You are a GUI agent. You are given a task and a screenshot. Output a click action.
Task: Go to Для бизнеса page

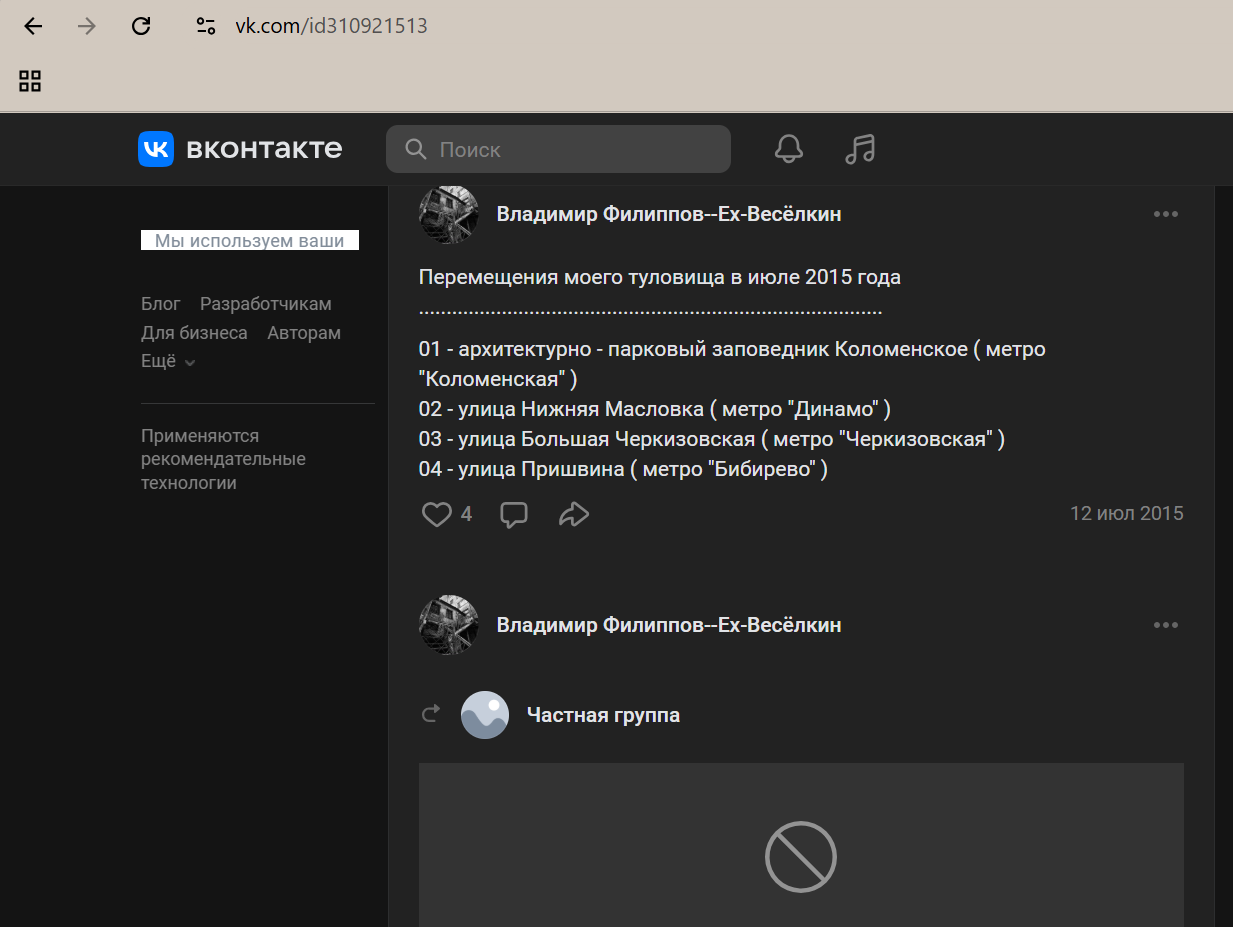194,333
